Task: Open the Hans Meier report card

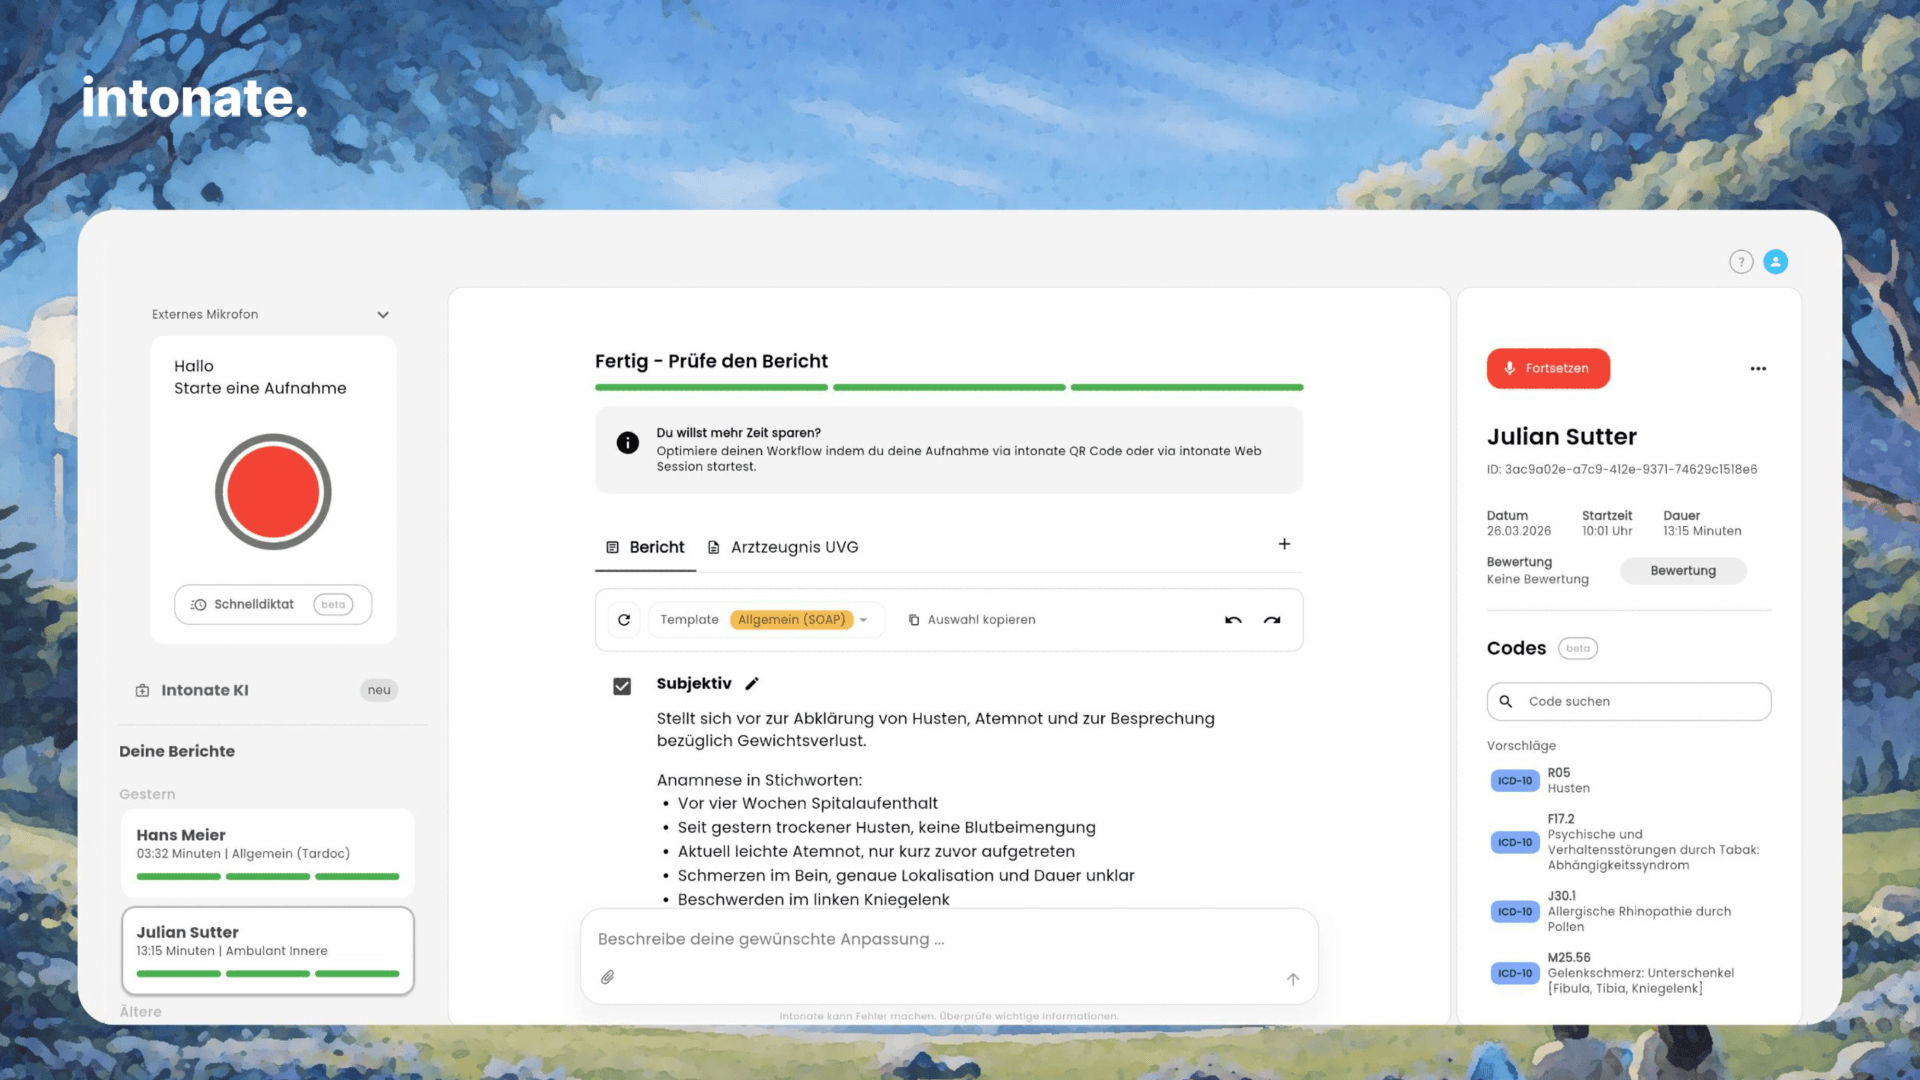Action: 268,852
